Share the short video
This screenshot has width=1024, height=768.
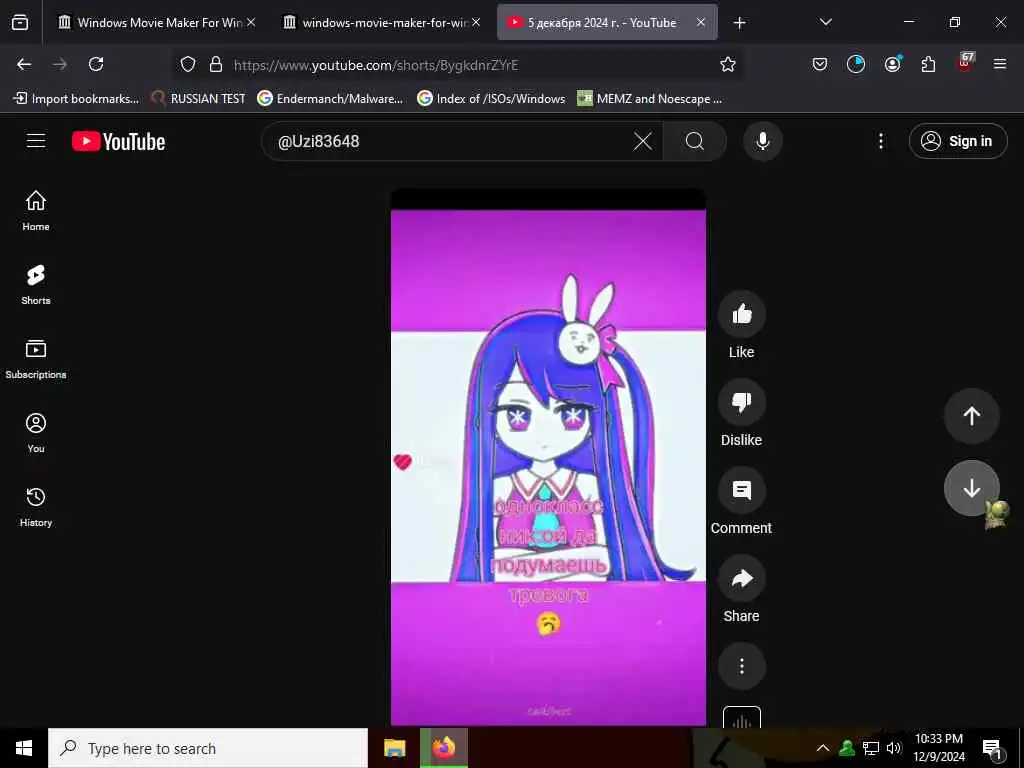tap(742, 578)
